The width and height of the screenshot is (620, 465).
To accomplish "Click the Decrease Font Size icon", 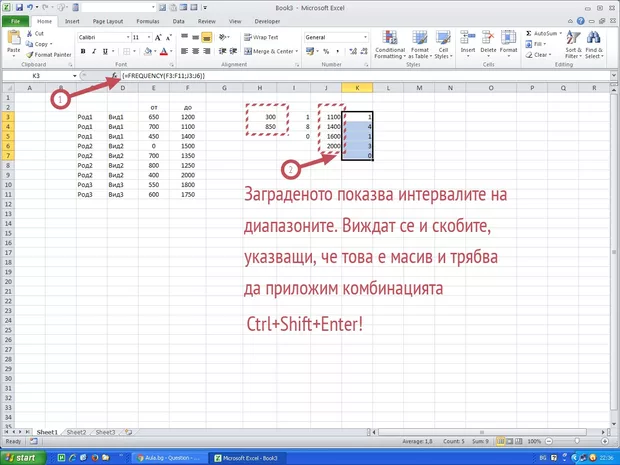I will pos(168,38).
